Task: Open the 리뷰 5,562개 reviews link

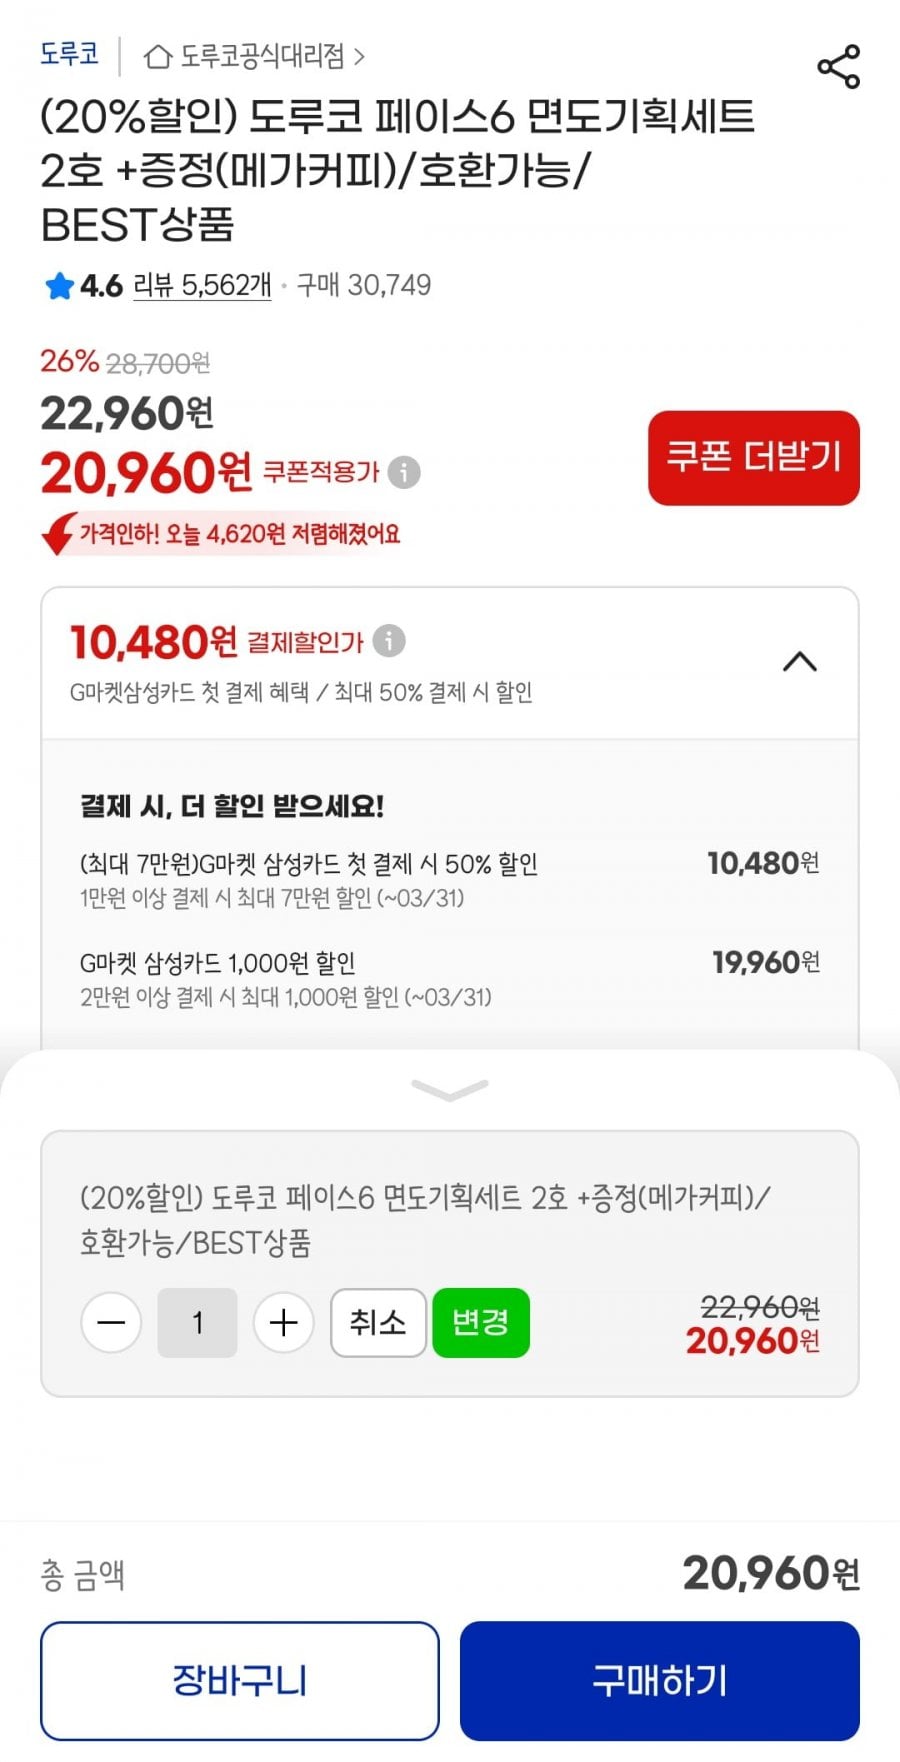Action: (x=202, y=286)
